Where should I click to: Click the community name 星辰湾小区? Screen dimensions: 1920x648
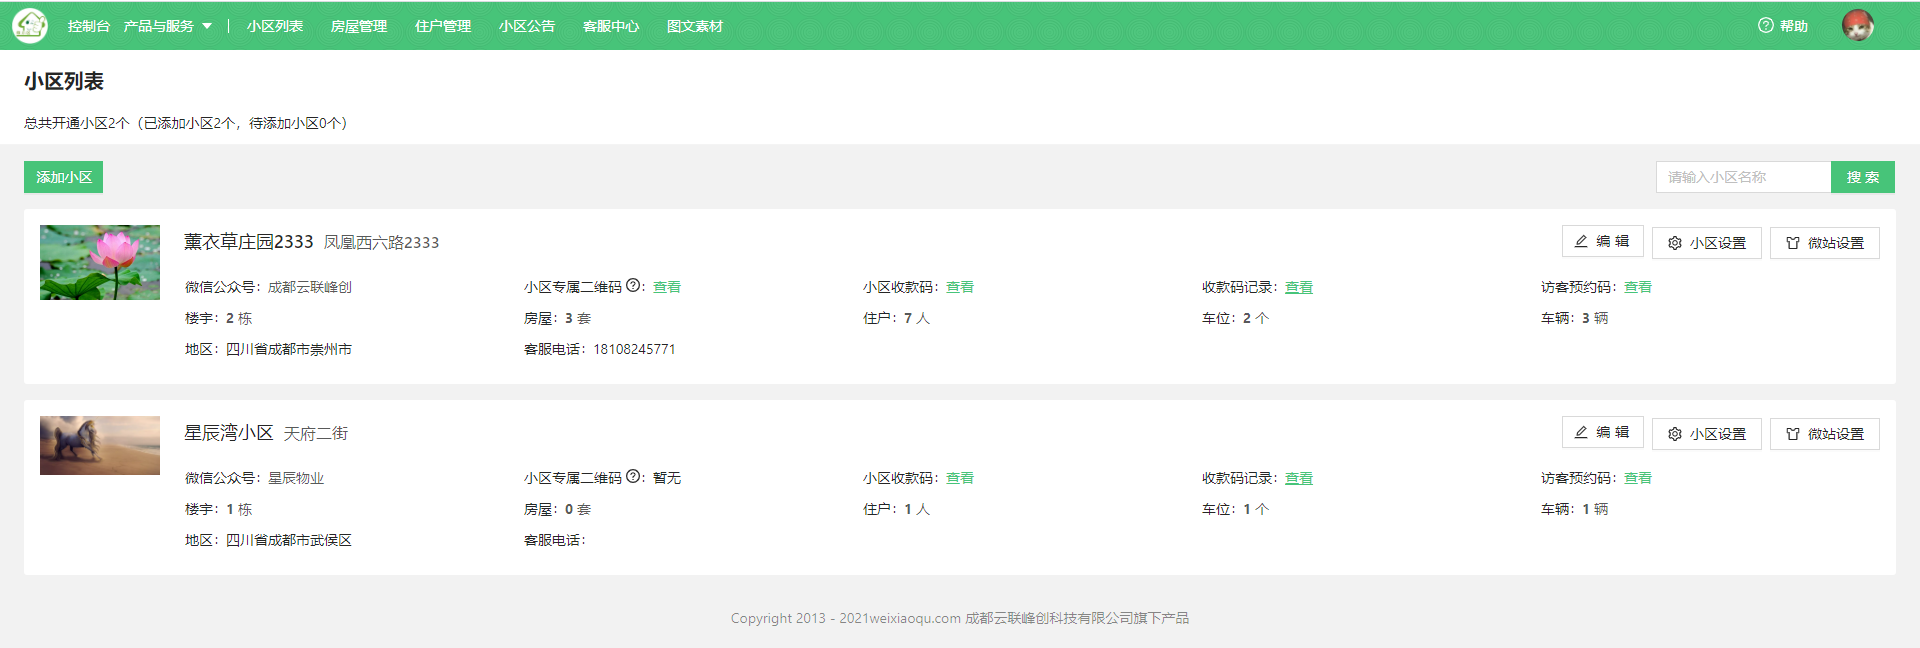pyautogui.click(x=229, y=433)
